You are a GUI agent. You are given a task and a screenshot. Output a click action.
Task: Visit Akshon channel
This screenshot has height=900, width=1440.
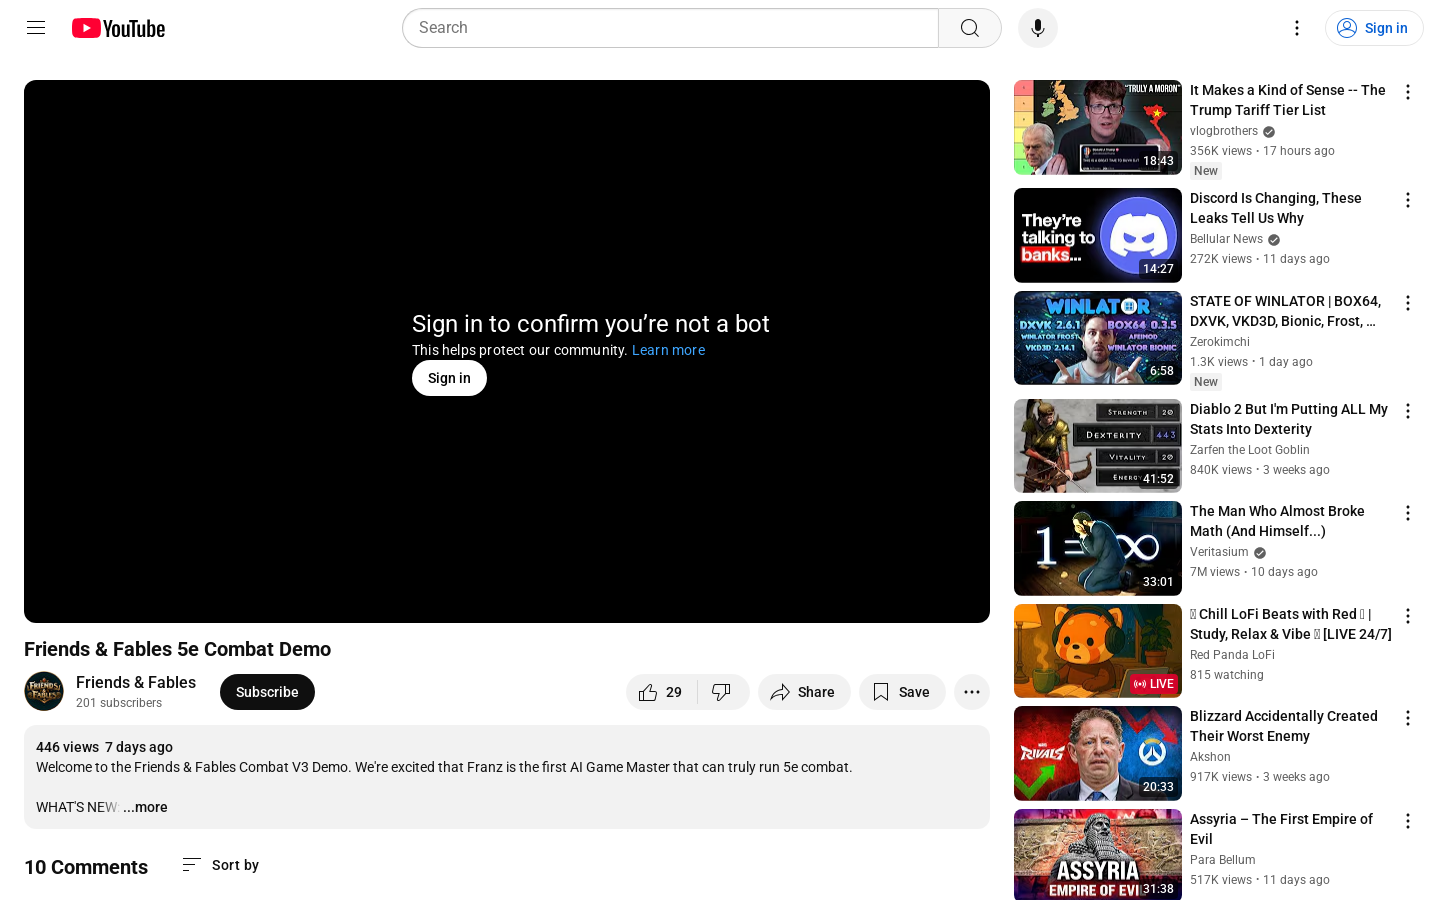[x=1210, y=757]
